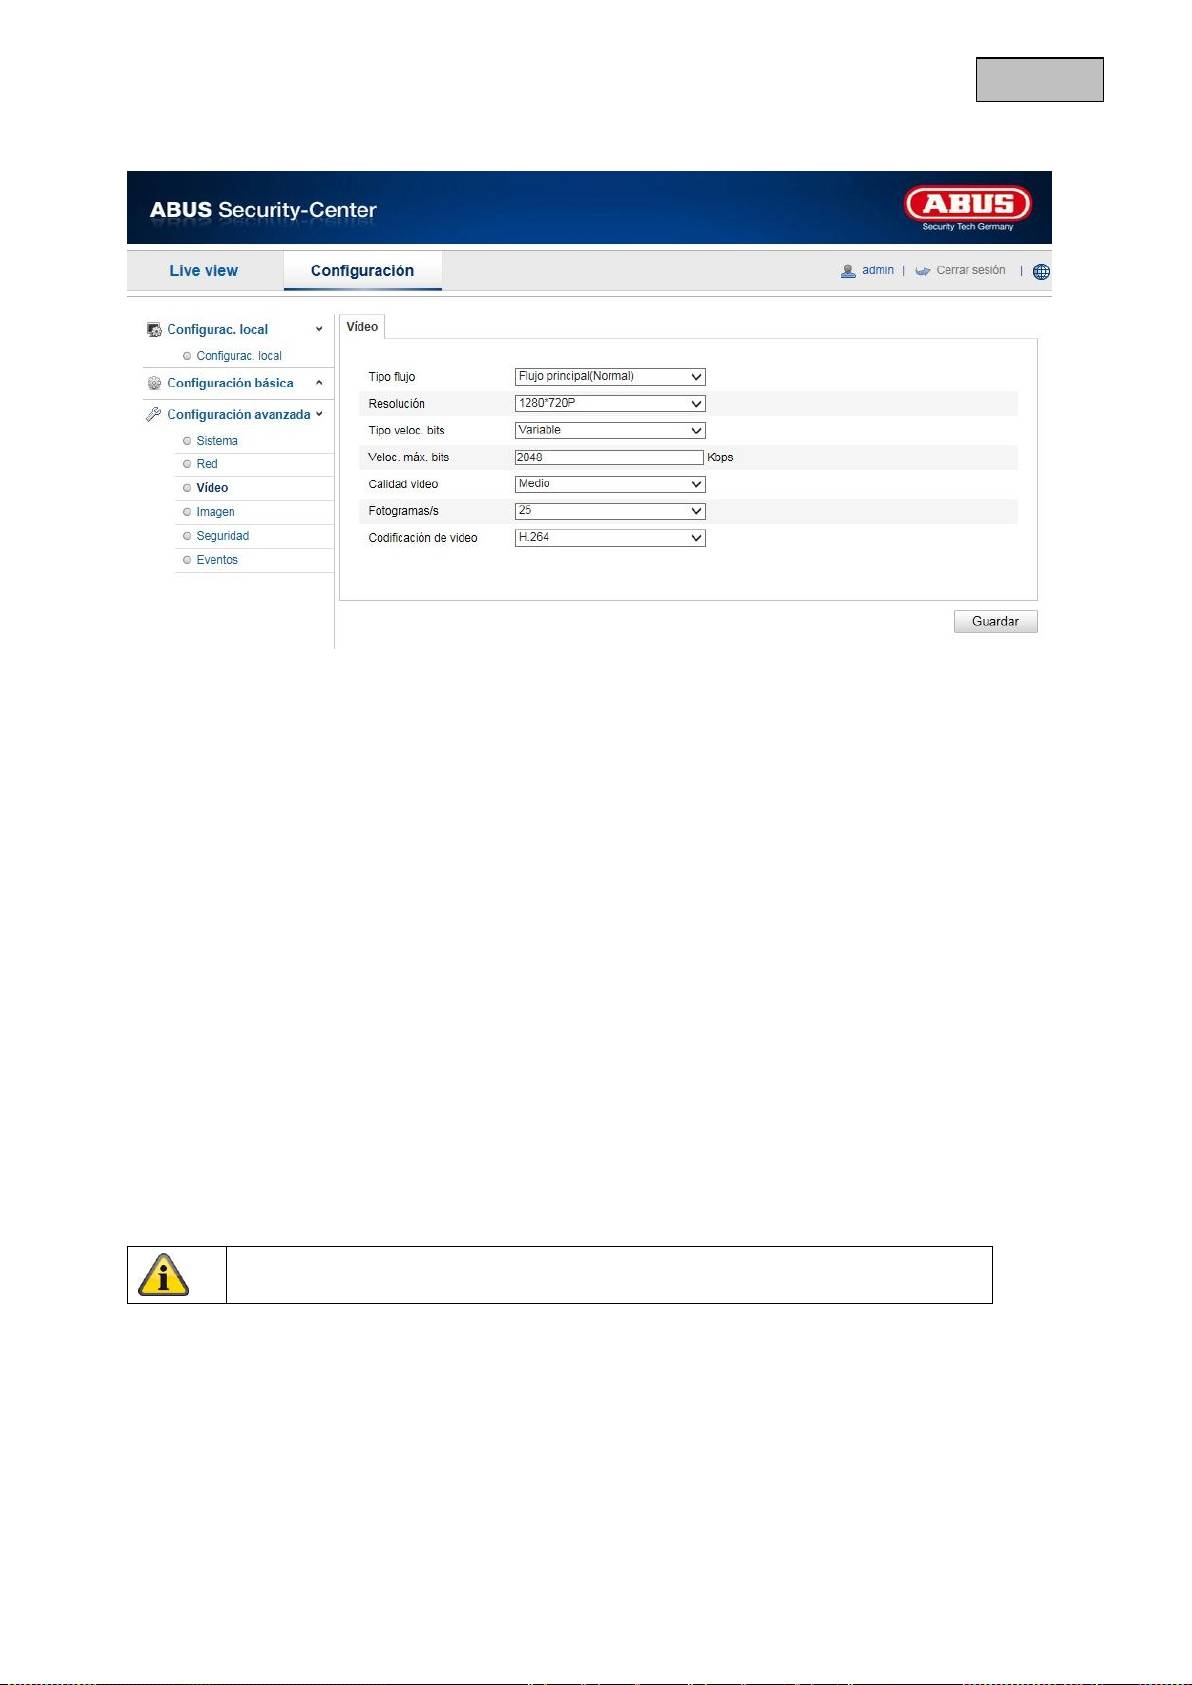Select the Configuración tab
1192x1685 pixels.
tap(362, 271)
